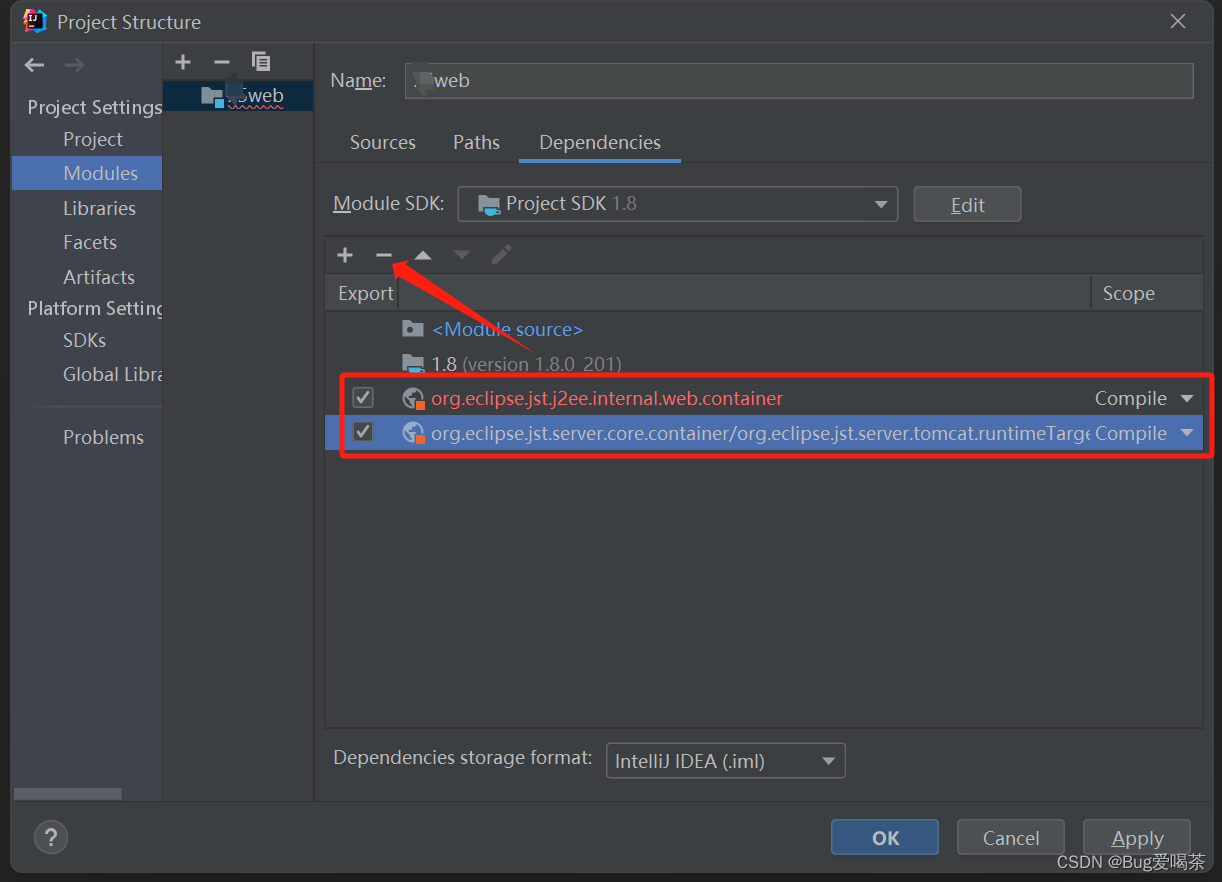Remove selected module with minus icon
This screenshot has width=1222, height=882.
[x=222, y=62]
